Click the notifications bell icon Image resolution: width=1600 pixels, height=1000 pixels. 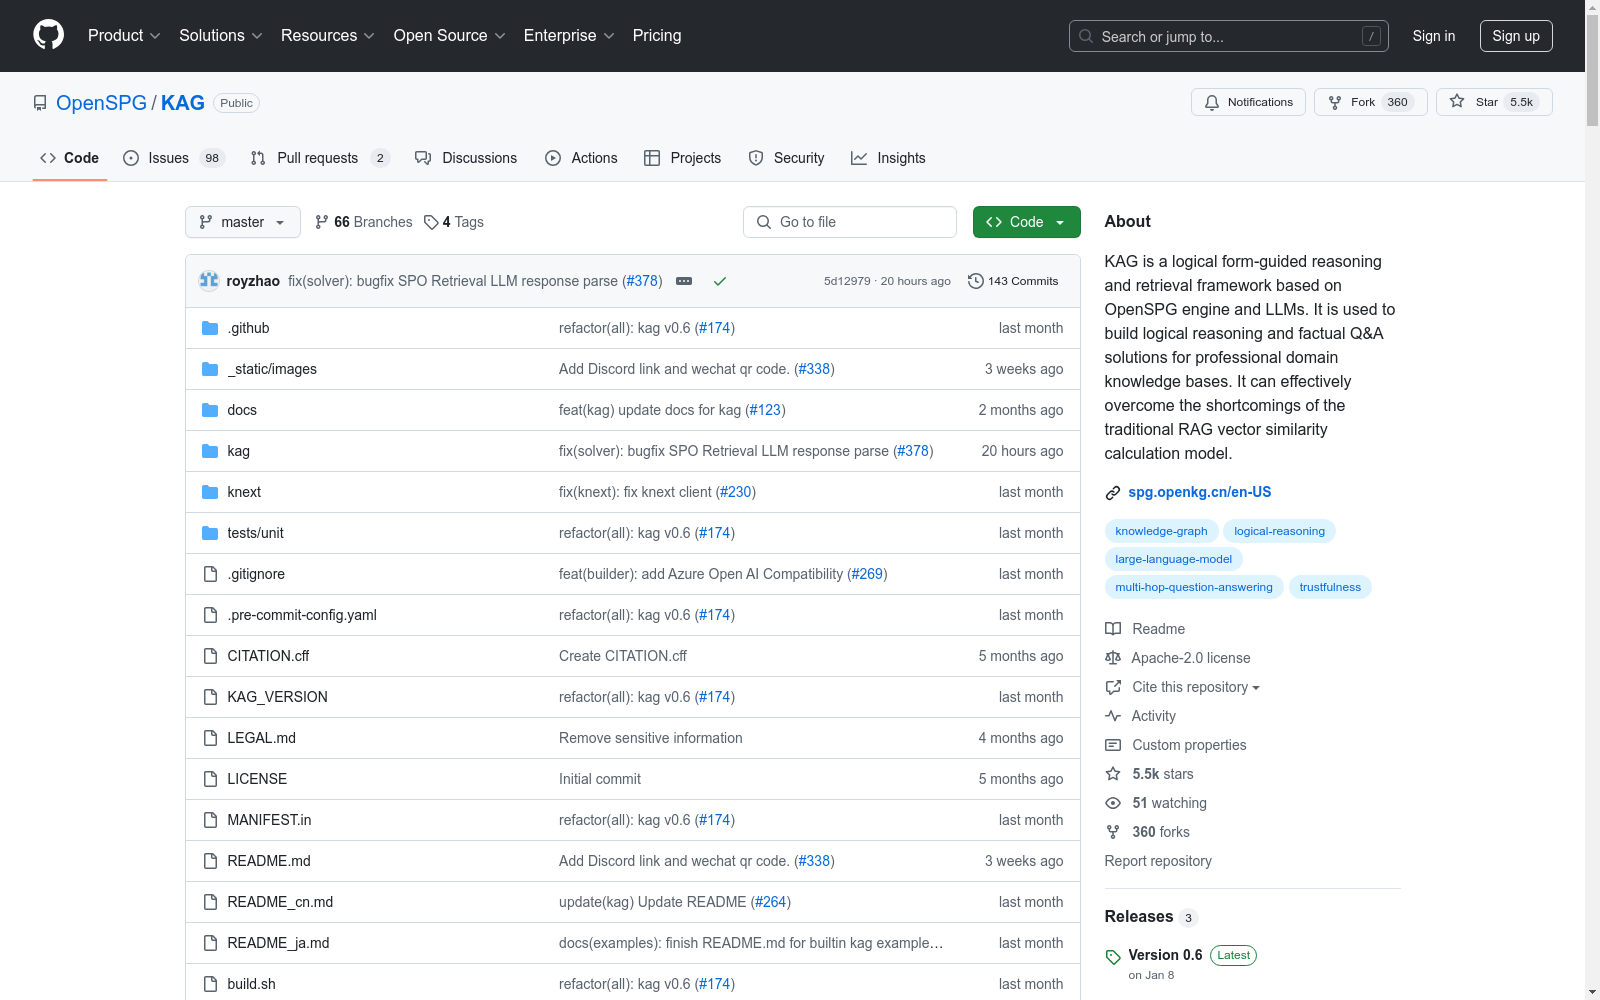click(1212, 102)
